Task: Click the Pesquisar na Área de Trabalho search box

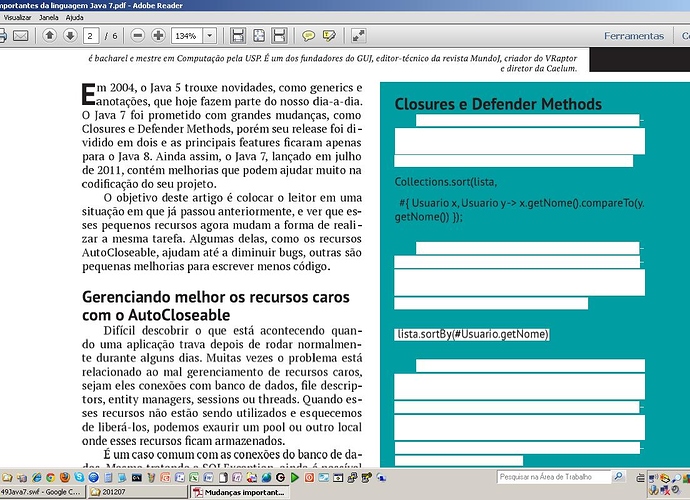Action: click(554, 477)
